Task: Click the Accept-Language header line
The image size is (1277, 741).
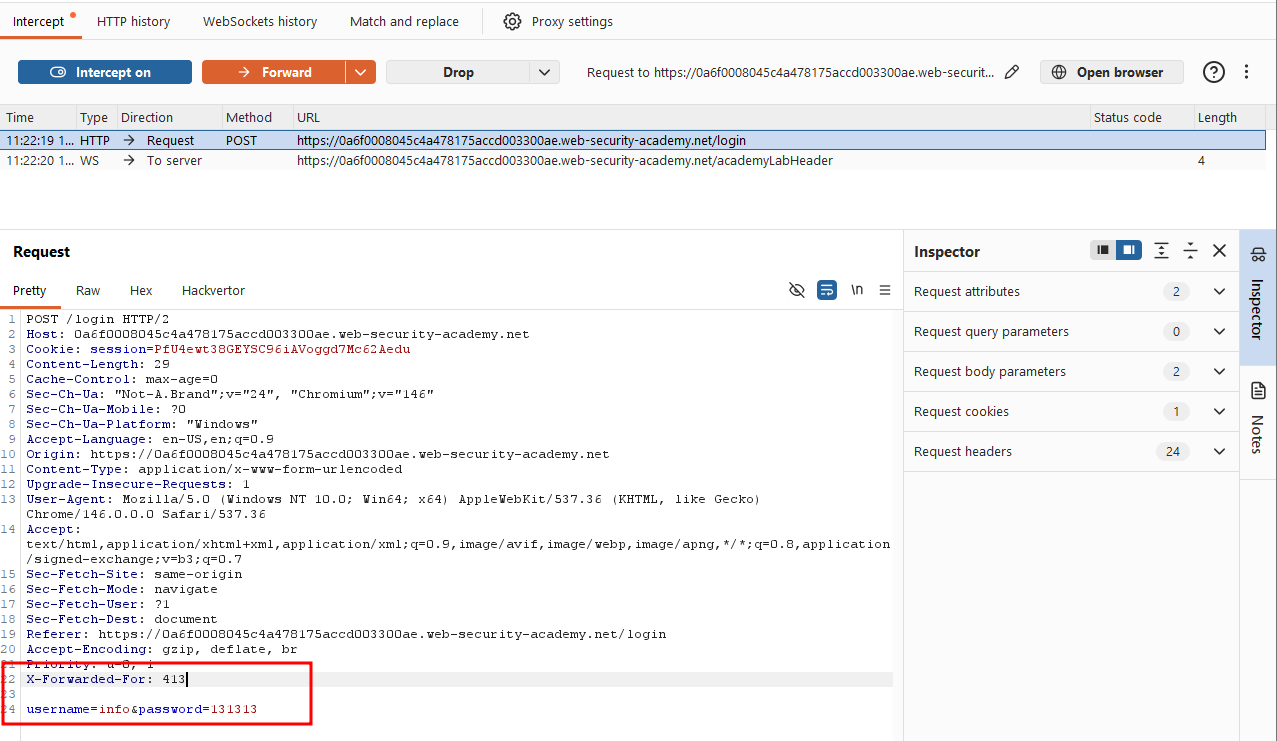Action: coord(150,439)
